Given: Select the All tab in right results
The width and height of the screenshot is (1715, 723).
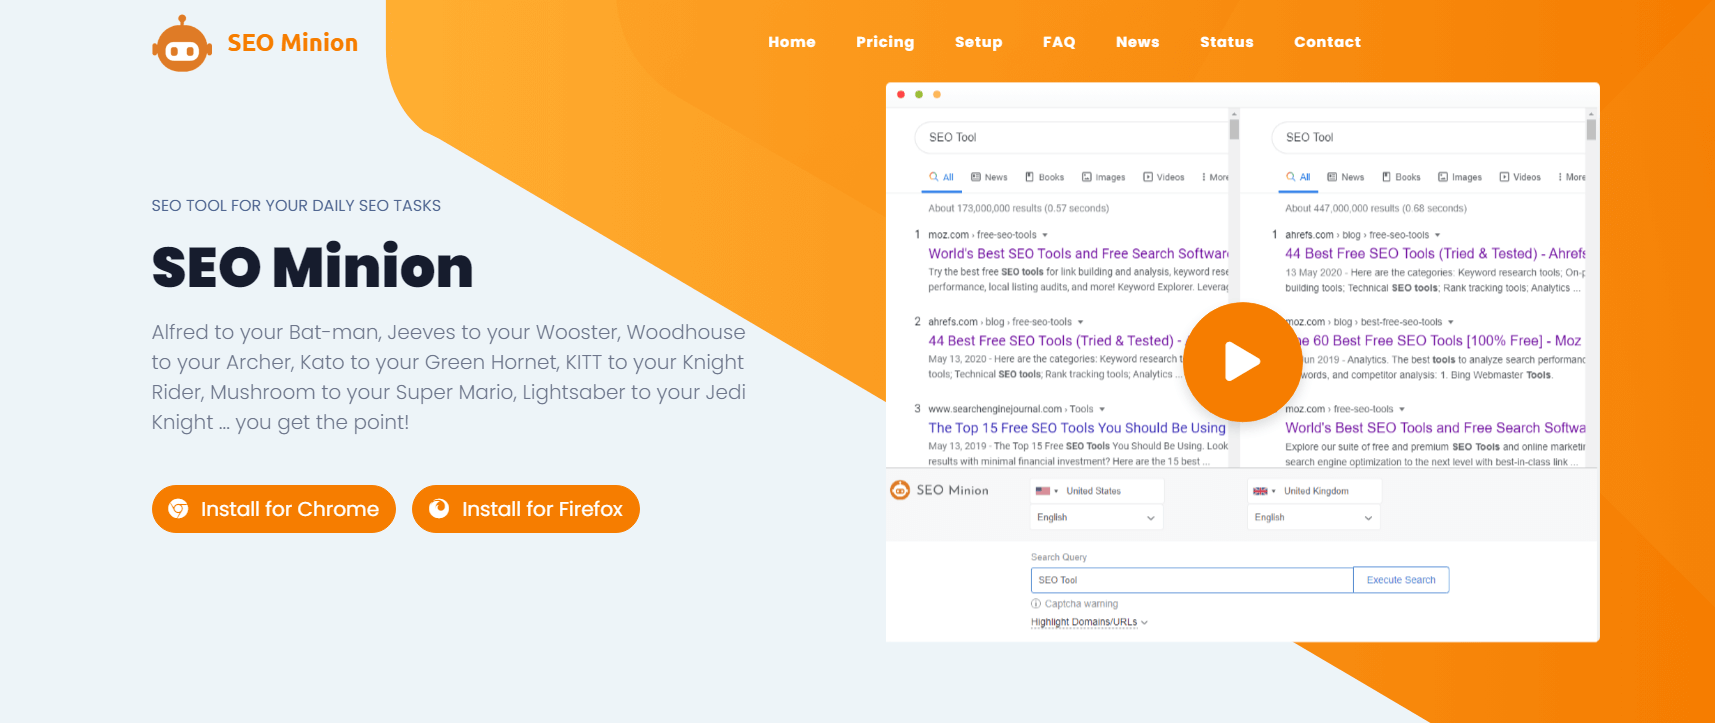Looking at the screenshot, I should pyautogui.click(x=1298, y=177).
